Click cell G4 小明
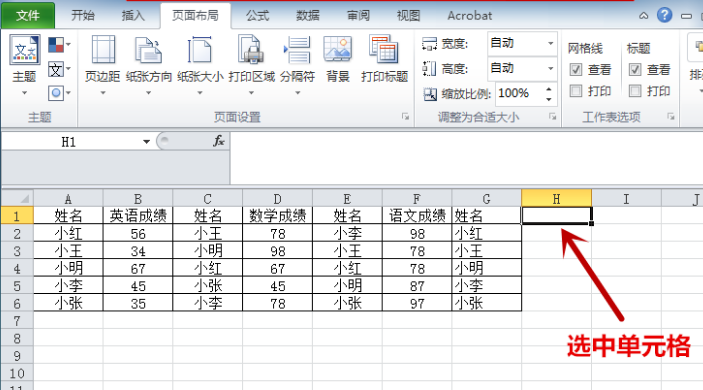 pos(487,268)
